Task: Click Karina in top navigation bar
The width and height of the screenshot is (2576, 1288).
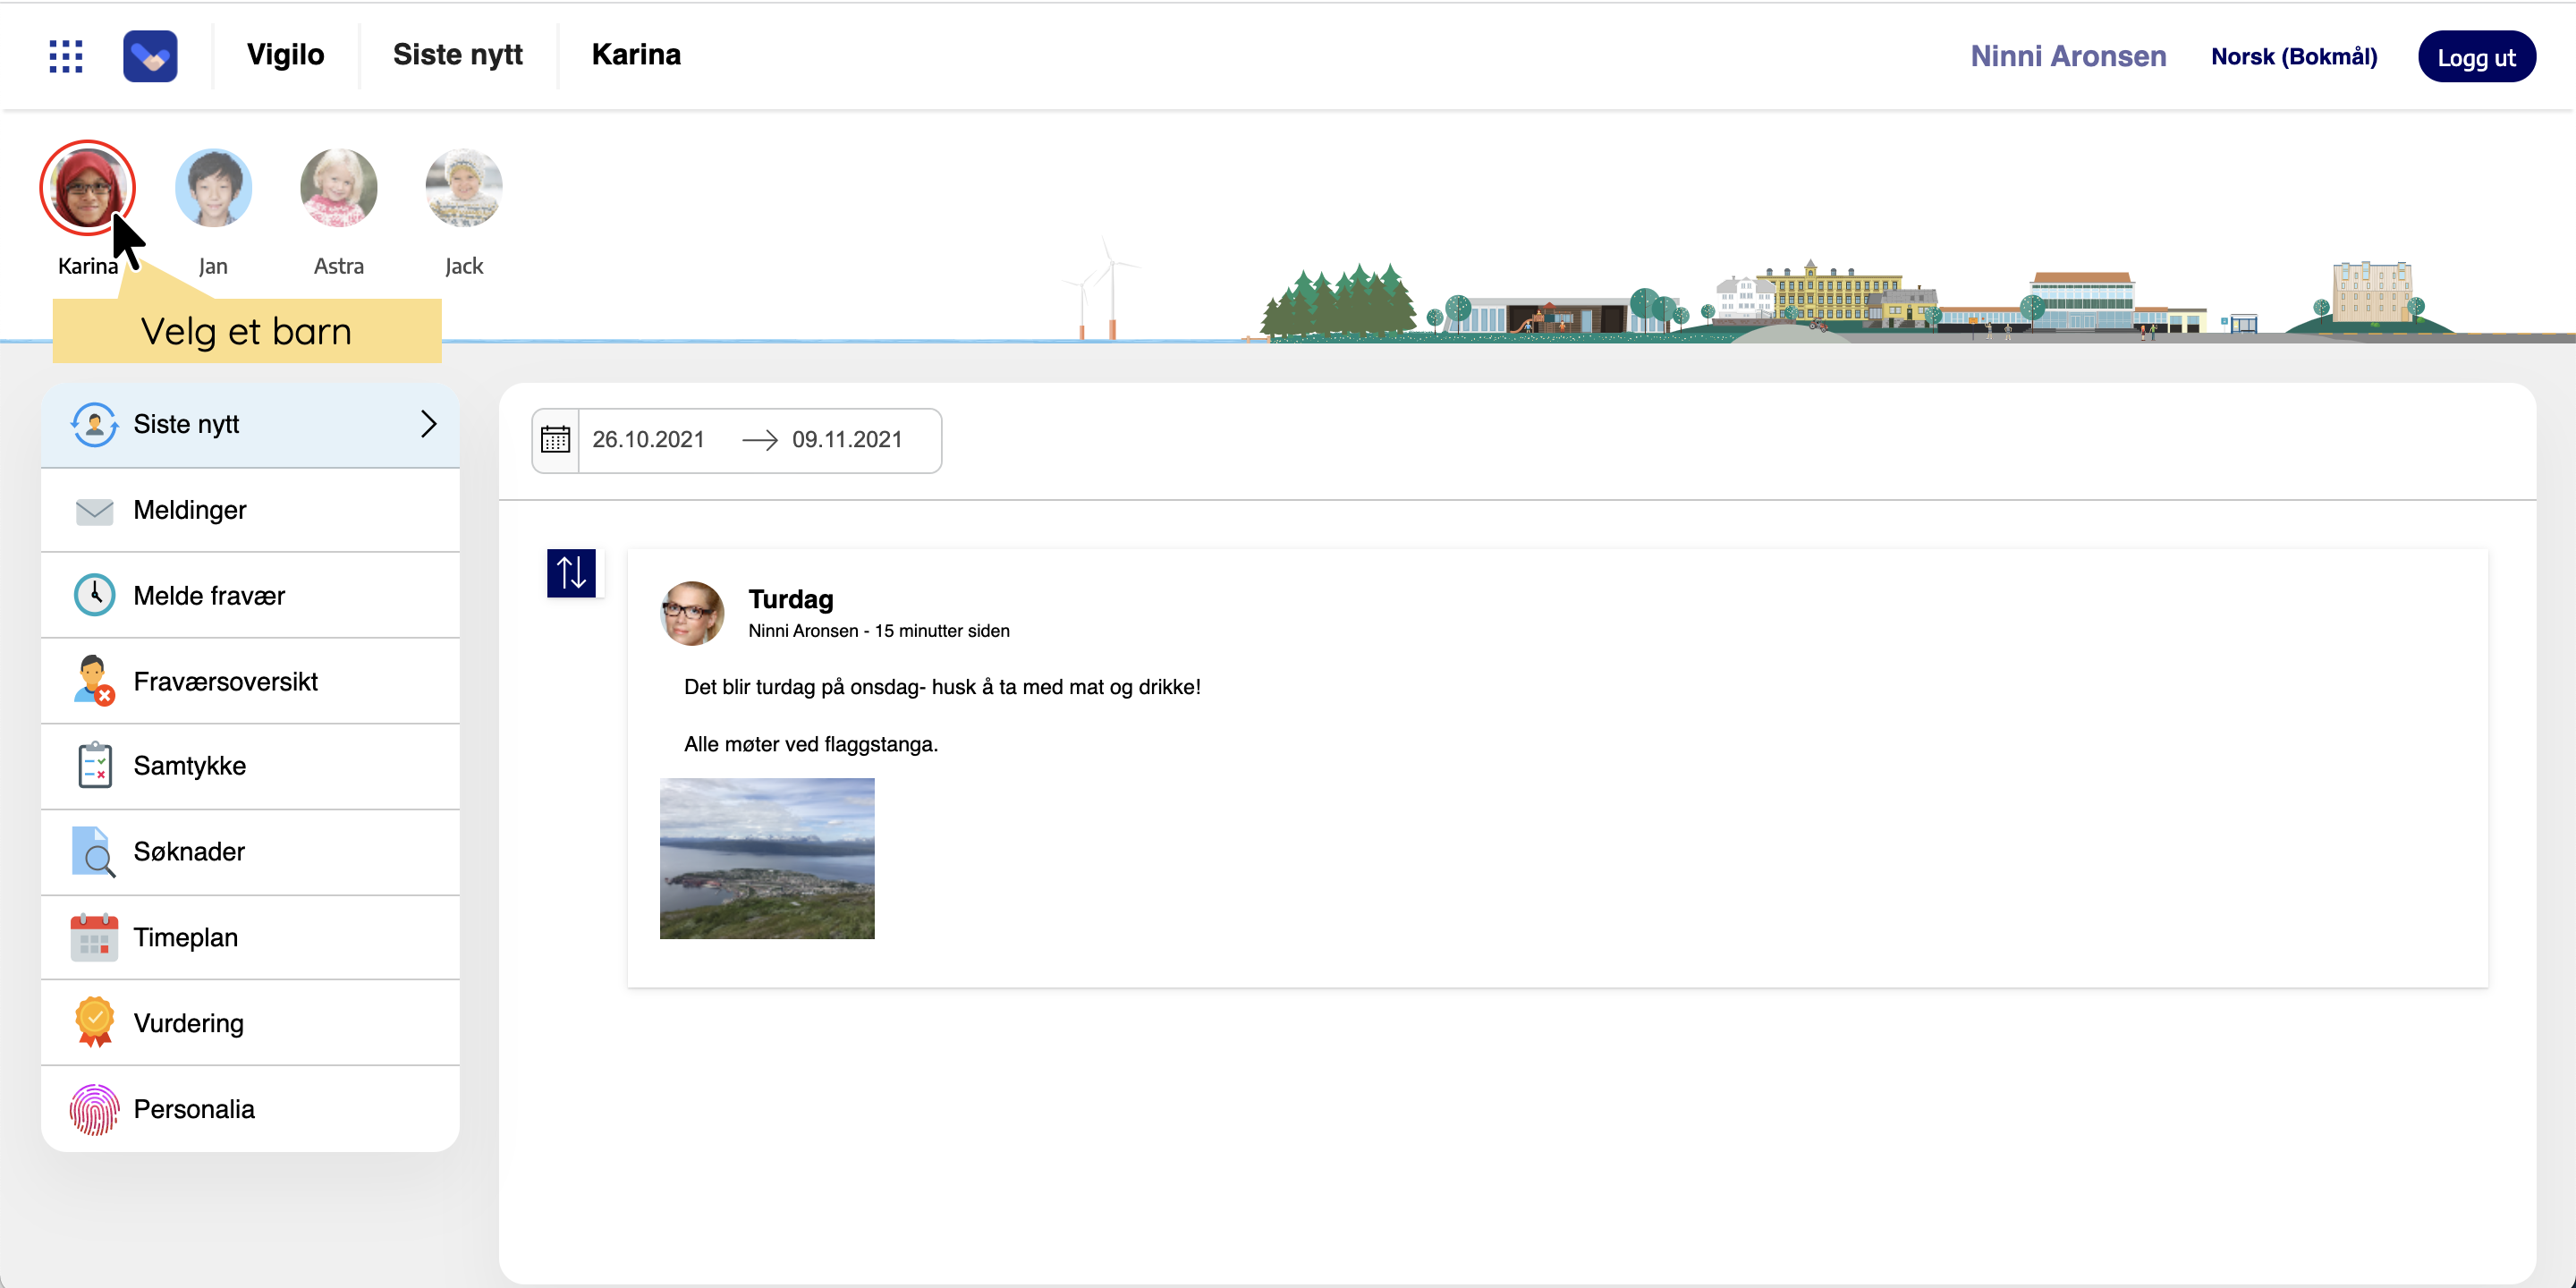Action: (636, 55)
